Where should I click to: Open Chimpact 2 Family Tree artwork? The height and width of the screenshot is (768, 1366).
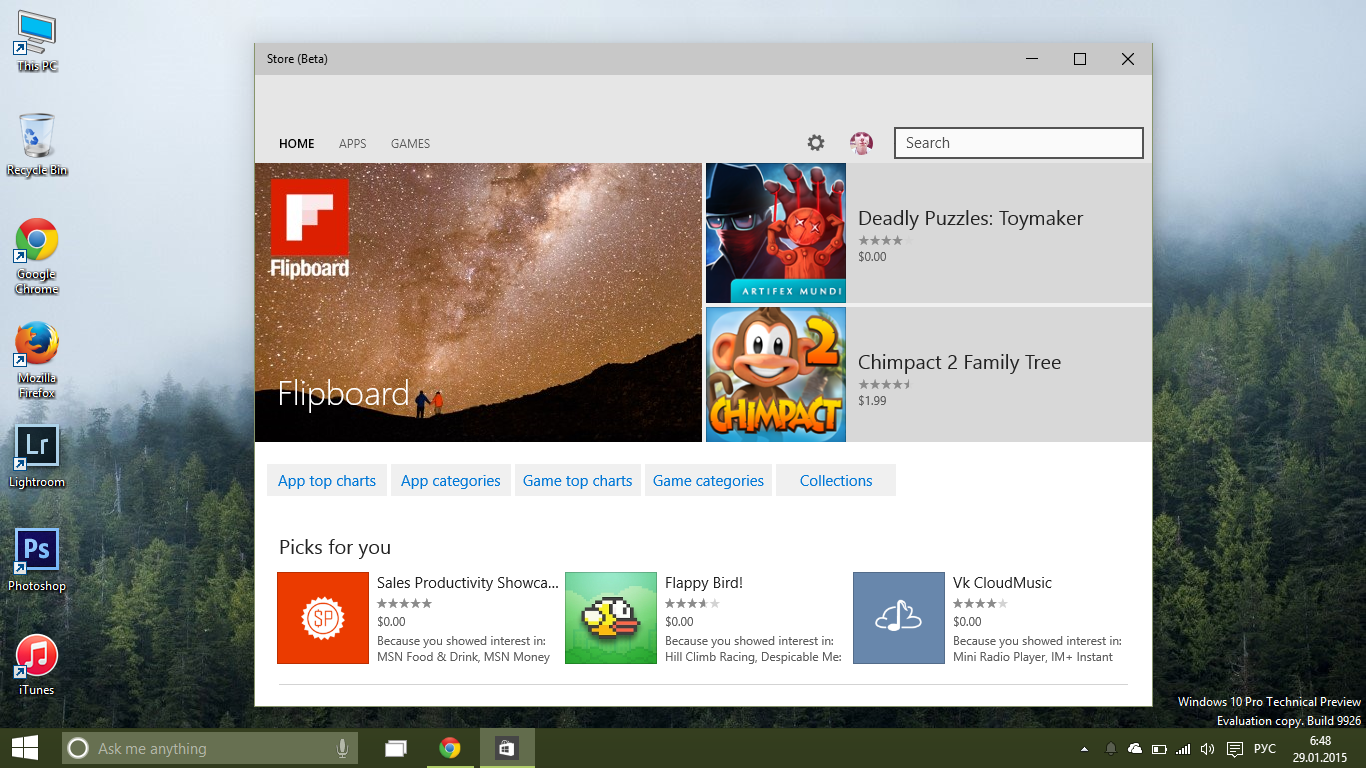tap(776, 374)
